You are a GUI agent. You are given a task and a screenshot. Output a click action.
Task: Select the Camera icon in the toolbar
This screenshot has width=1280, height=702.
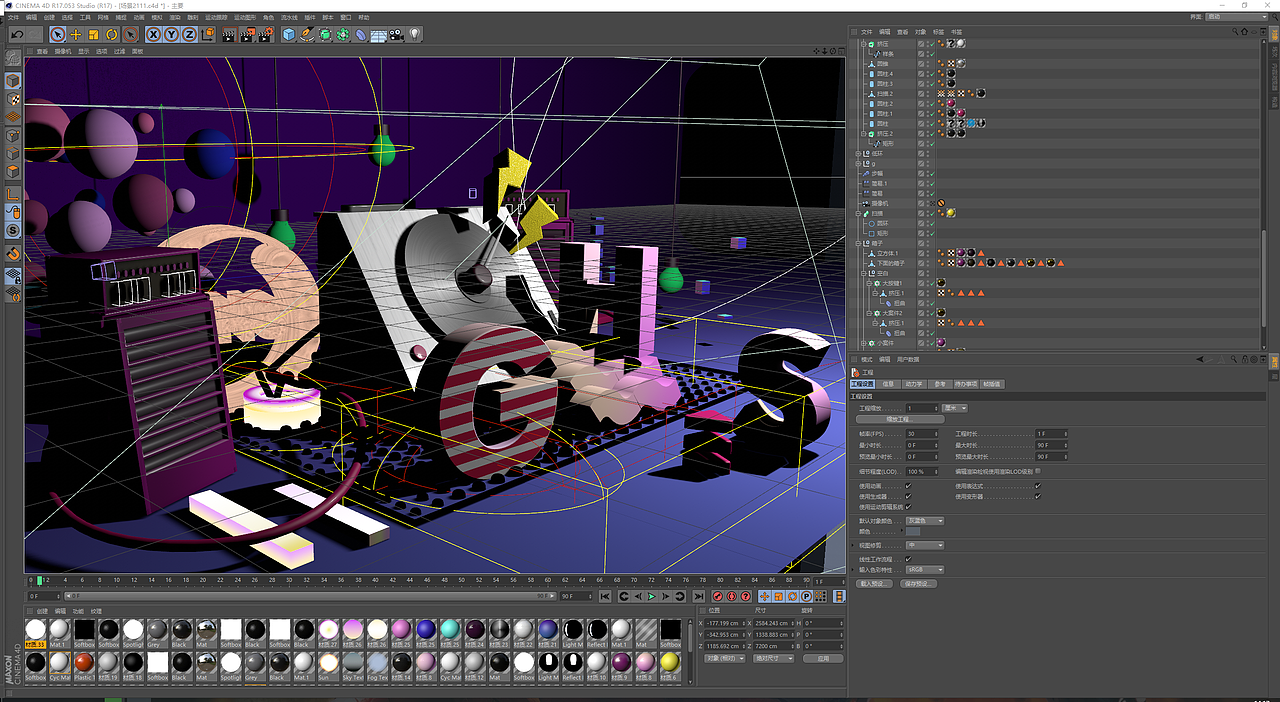pos(395,35)
